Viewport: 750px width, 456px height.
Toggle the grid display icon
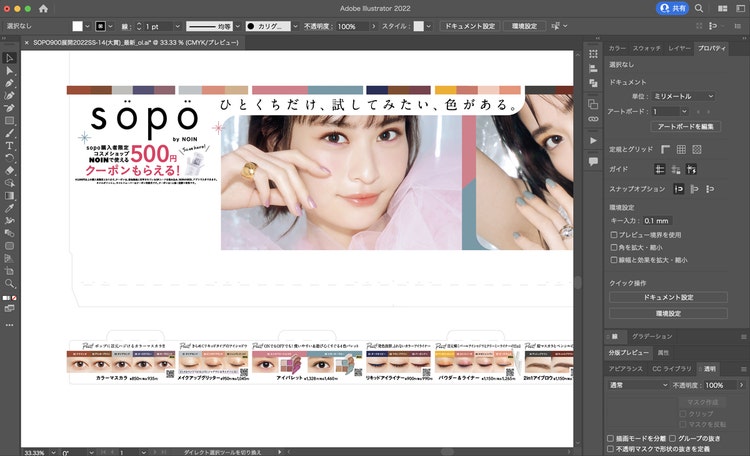click(681, 150)
